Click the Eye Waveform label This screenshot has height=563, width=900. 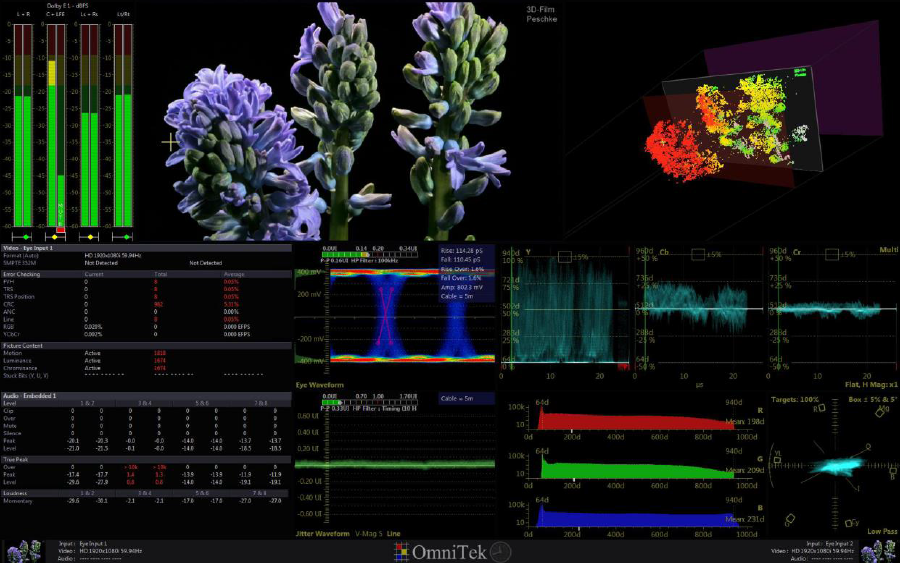pyautogui.click(x=320, y=385)
